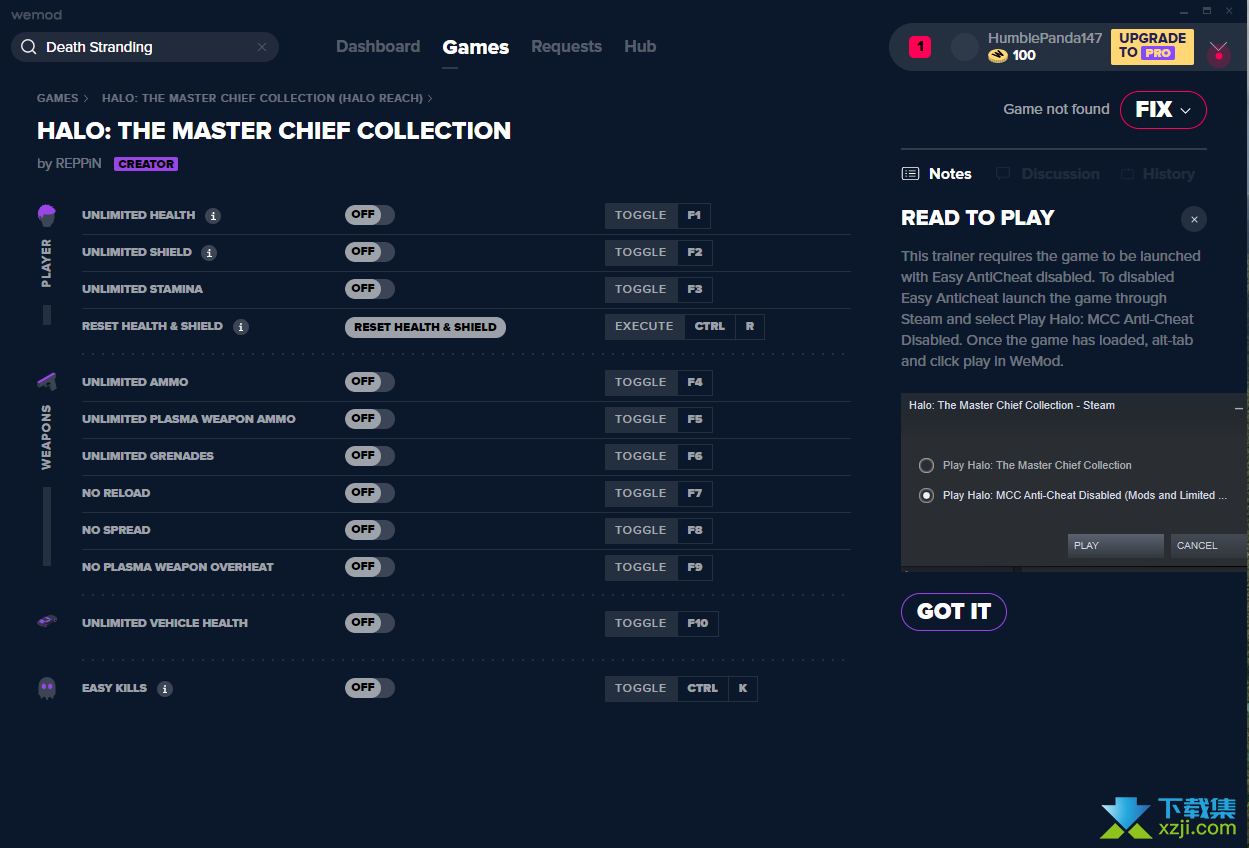The height and width of the screenshot is (848, 1249).
Task: Navigate to GAMES breadcrumb
Action: 57,98
